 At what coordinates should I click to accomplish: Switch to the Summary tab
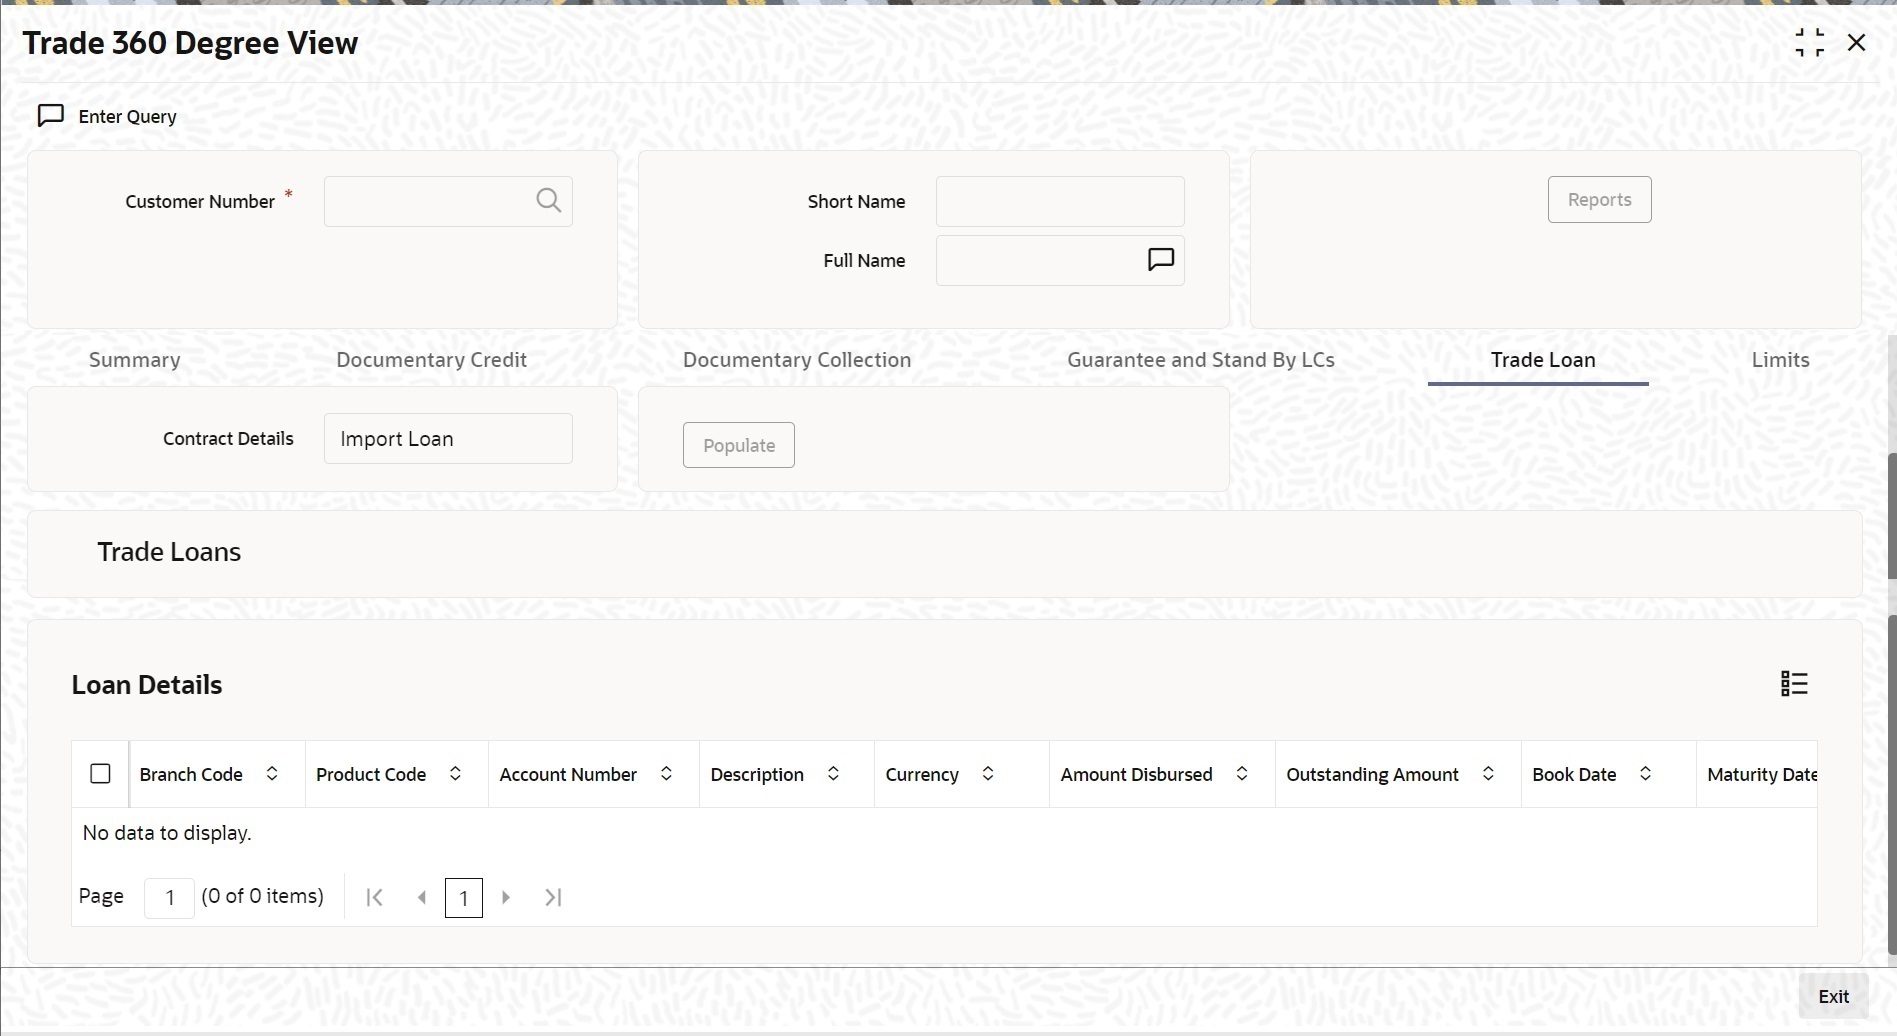click(x=135, y=360)
